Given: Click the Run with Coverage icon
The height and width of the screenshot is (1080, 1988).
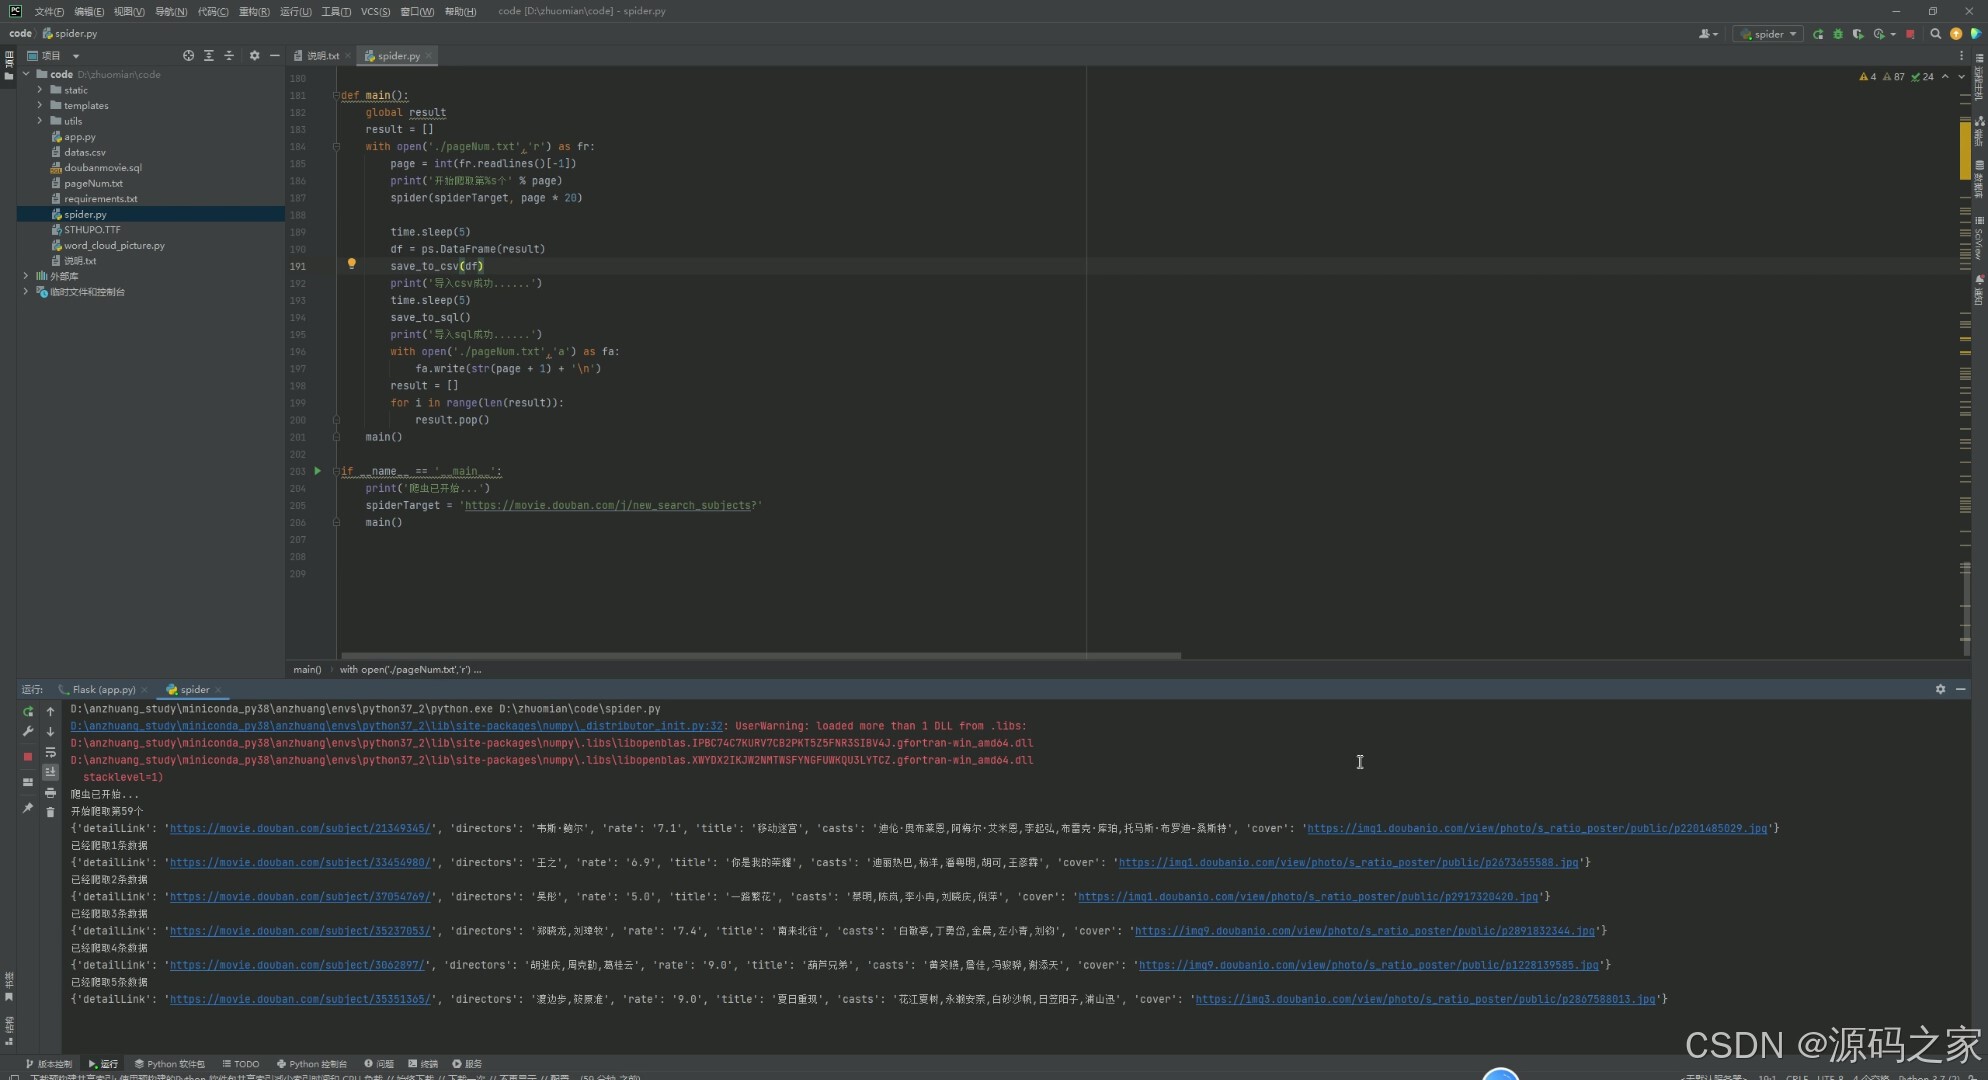Looking at the screenshot, I should tap(1858, 34).
